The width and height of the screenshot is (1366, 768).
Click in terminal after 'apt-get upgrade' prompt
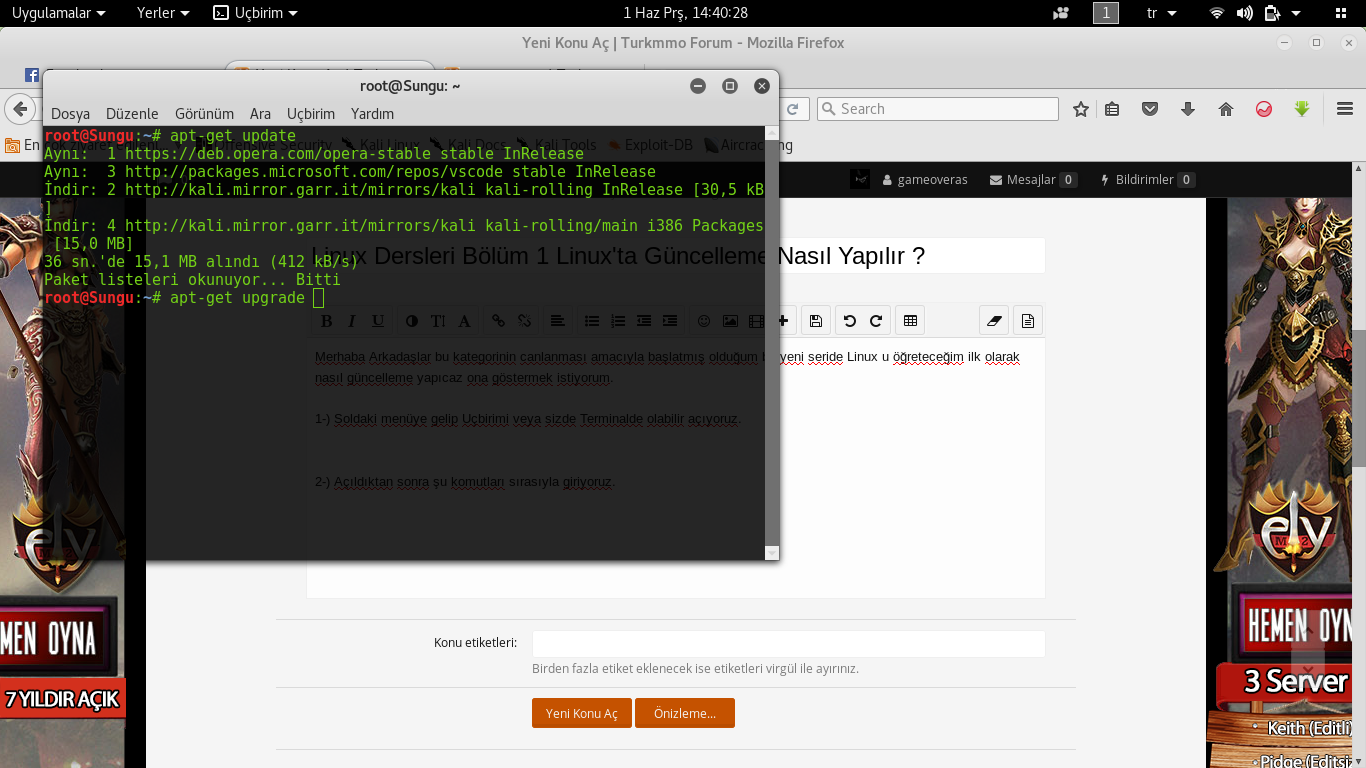[318, 298]
